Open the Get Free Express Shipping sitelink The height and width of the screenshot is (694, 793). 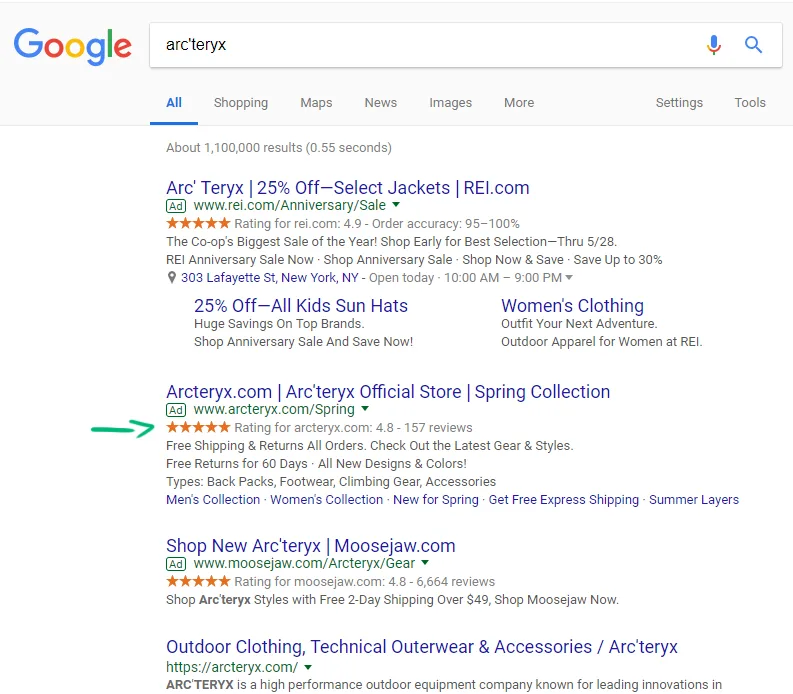(x=564, y=500)
